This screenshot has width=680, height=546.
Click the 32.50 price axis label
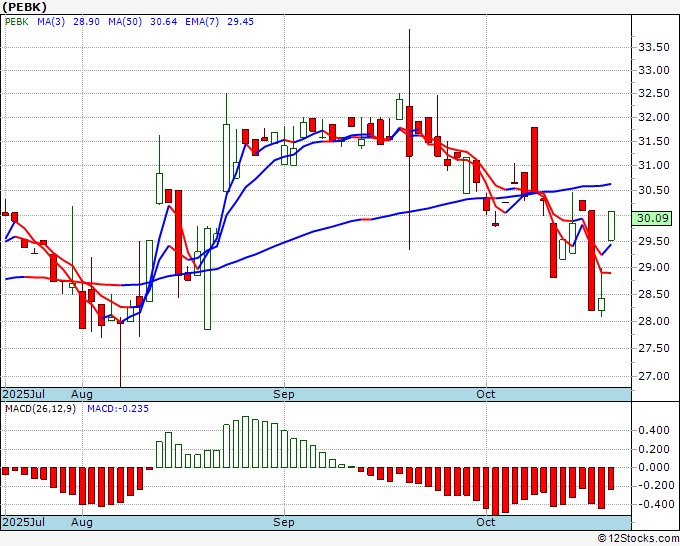654,94
